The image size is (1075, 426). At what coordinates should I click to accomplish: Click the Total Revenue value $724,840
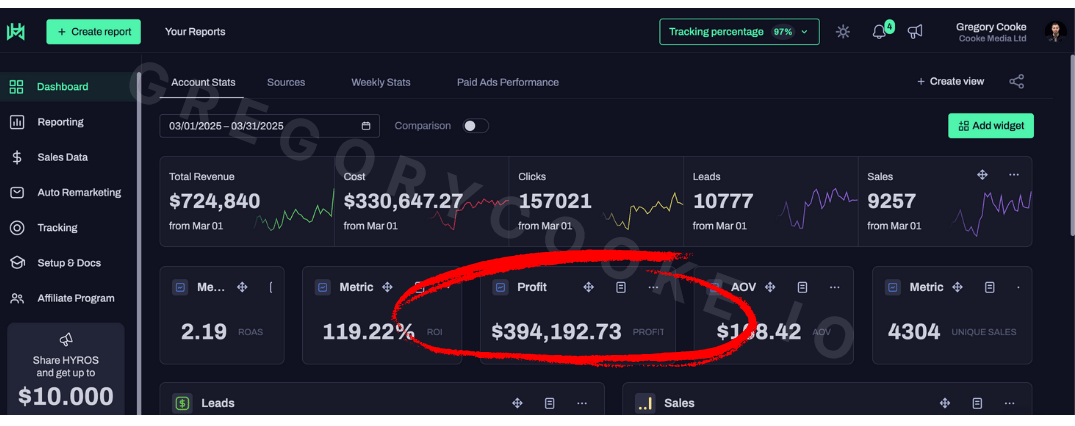(x=215, y=201)
